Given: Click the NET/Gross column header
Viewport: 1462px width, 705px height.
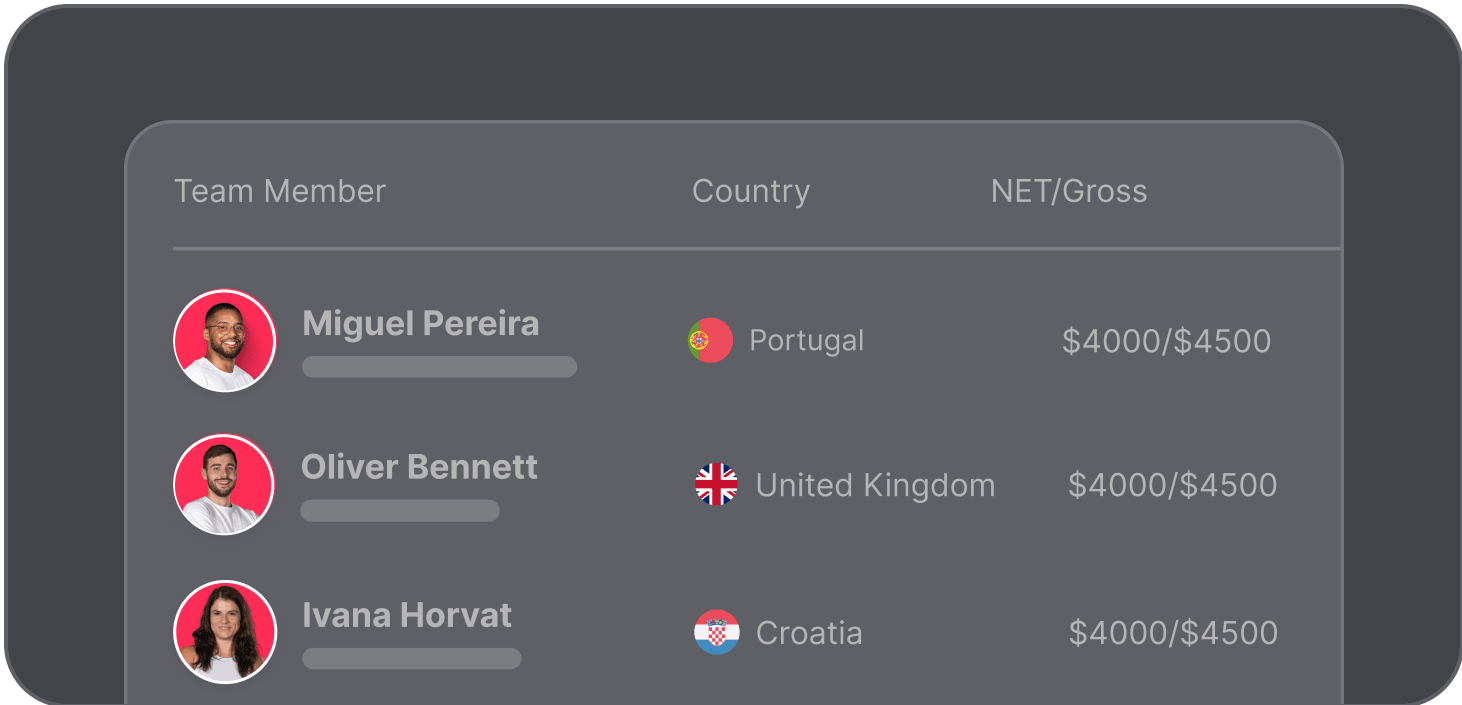Looking at the screenshot, I should point(1068,191).
